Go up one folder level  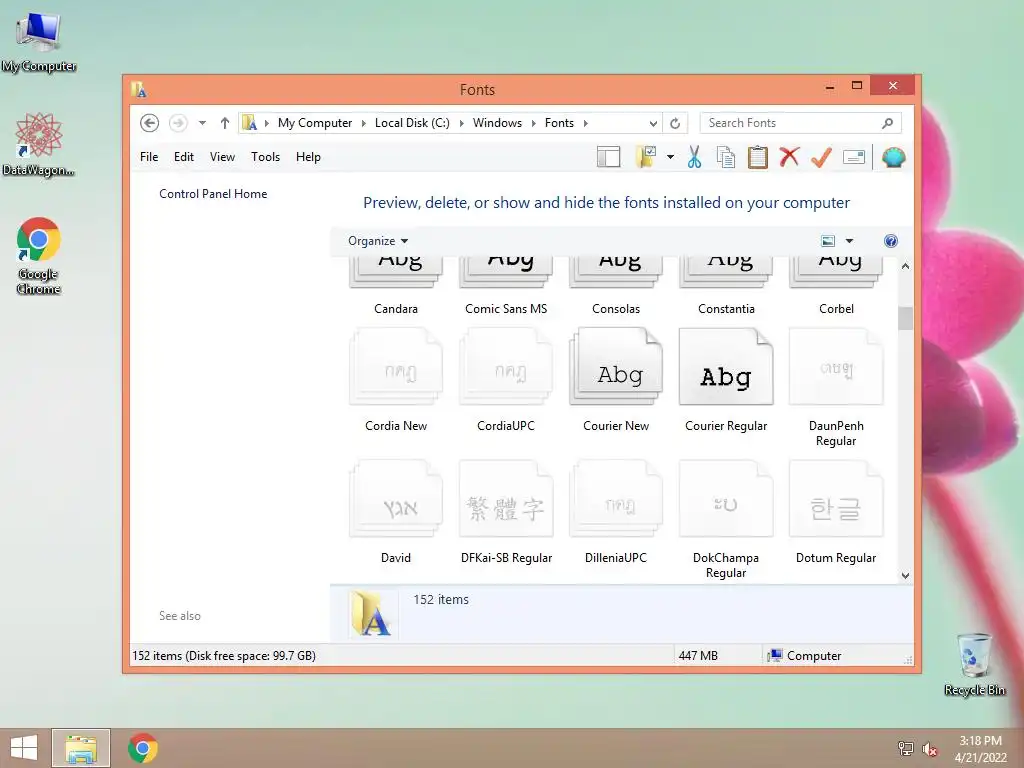(x=225, y=123)
